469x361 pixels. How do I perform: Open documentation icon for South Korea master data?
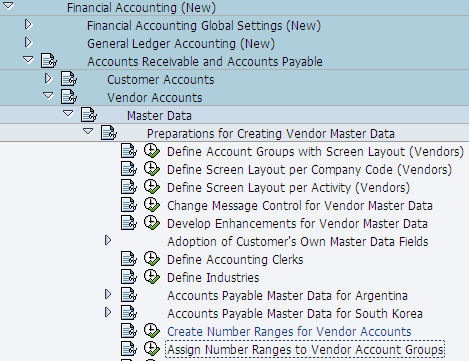[x=129, y=313]
